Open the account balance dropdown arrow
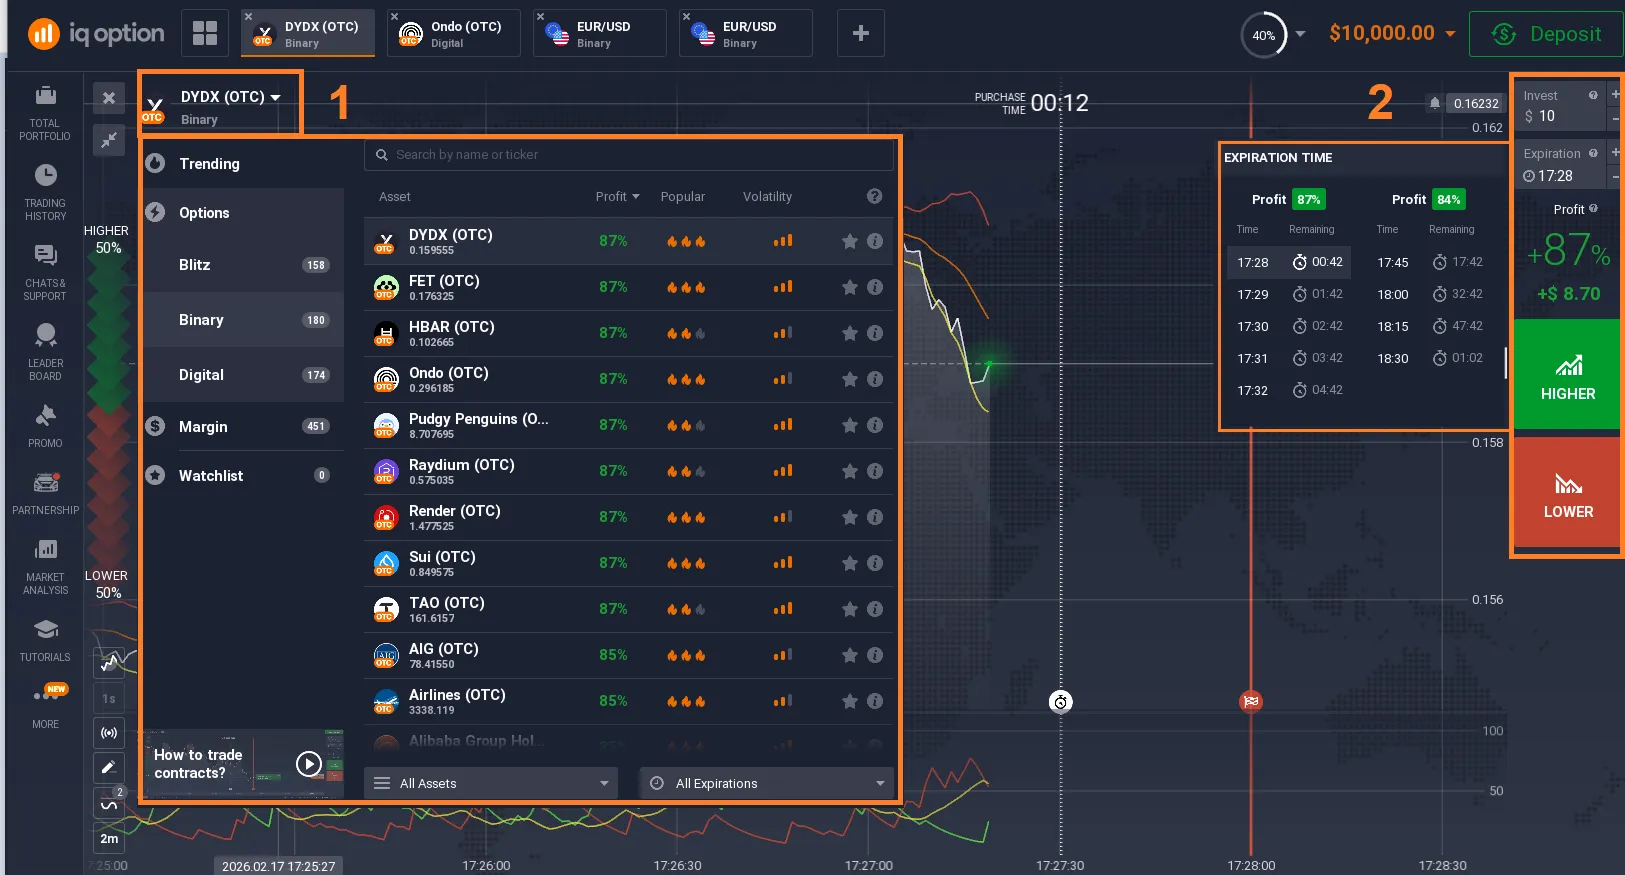This screenshot has width=1625, height=875. coord(1450,34)
